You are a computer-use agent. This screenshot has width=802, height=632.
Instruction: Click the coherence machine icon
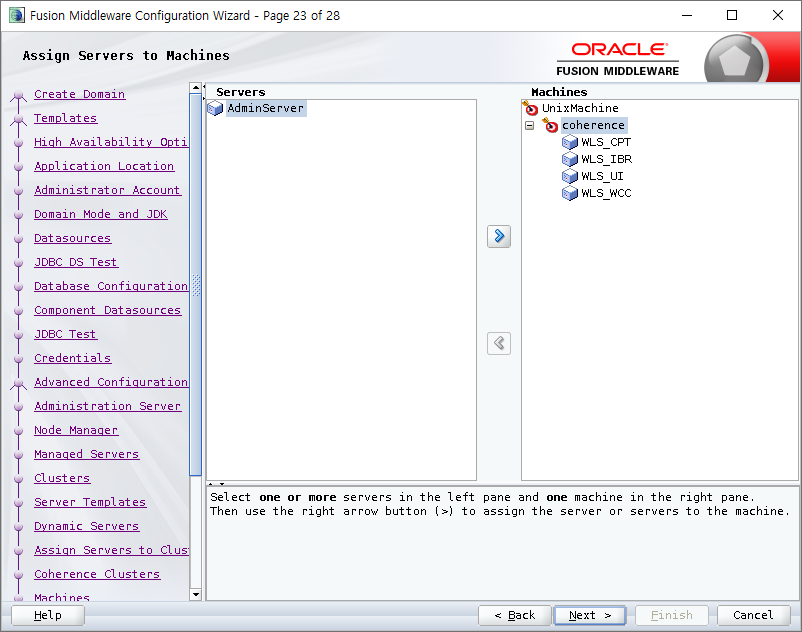pyautogui.click(x=550, y=125)
